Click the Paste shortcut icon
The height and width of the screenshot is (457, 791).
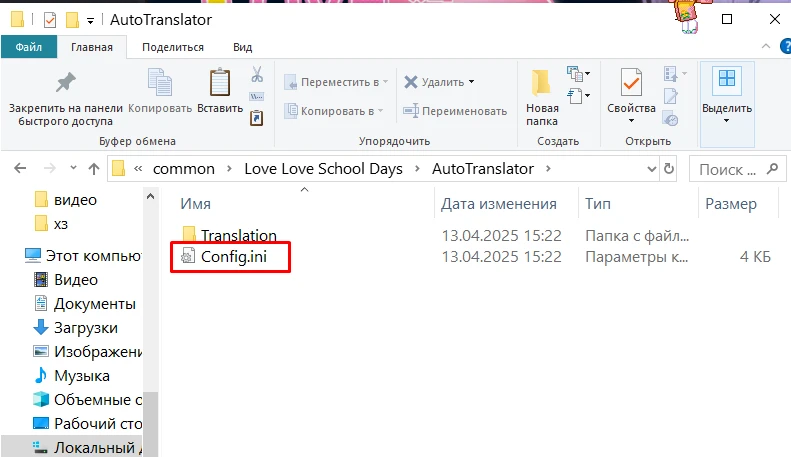257,118
